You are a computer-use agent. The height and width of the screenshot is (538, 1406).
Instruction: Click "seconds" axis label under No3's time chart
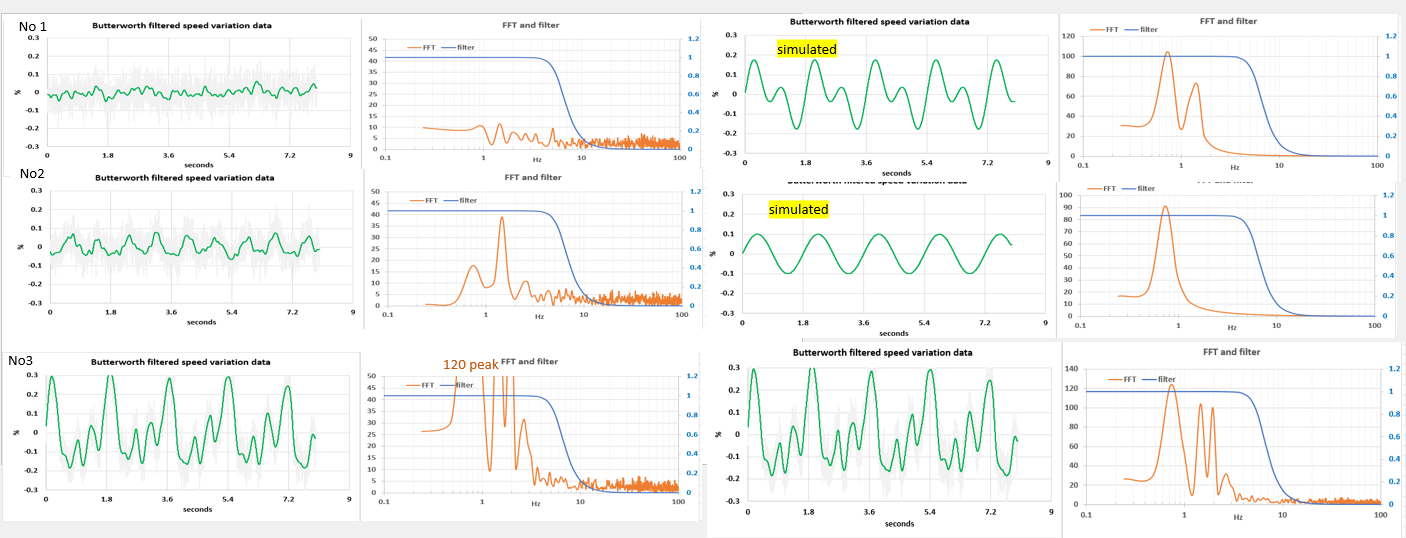tap(198, 509)
